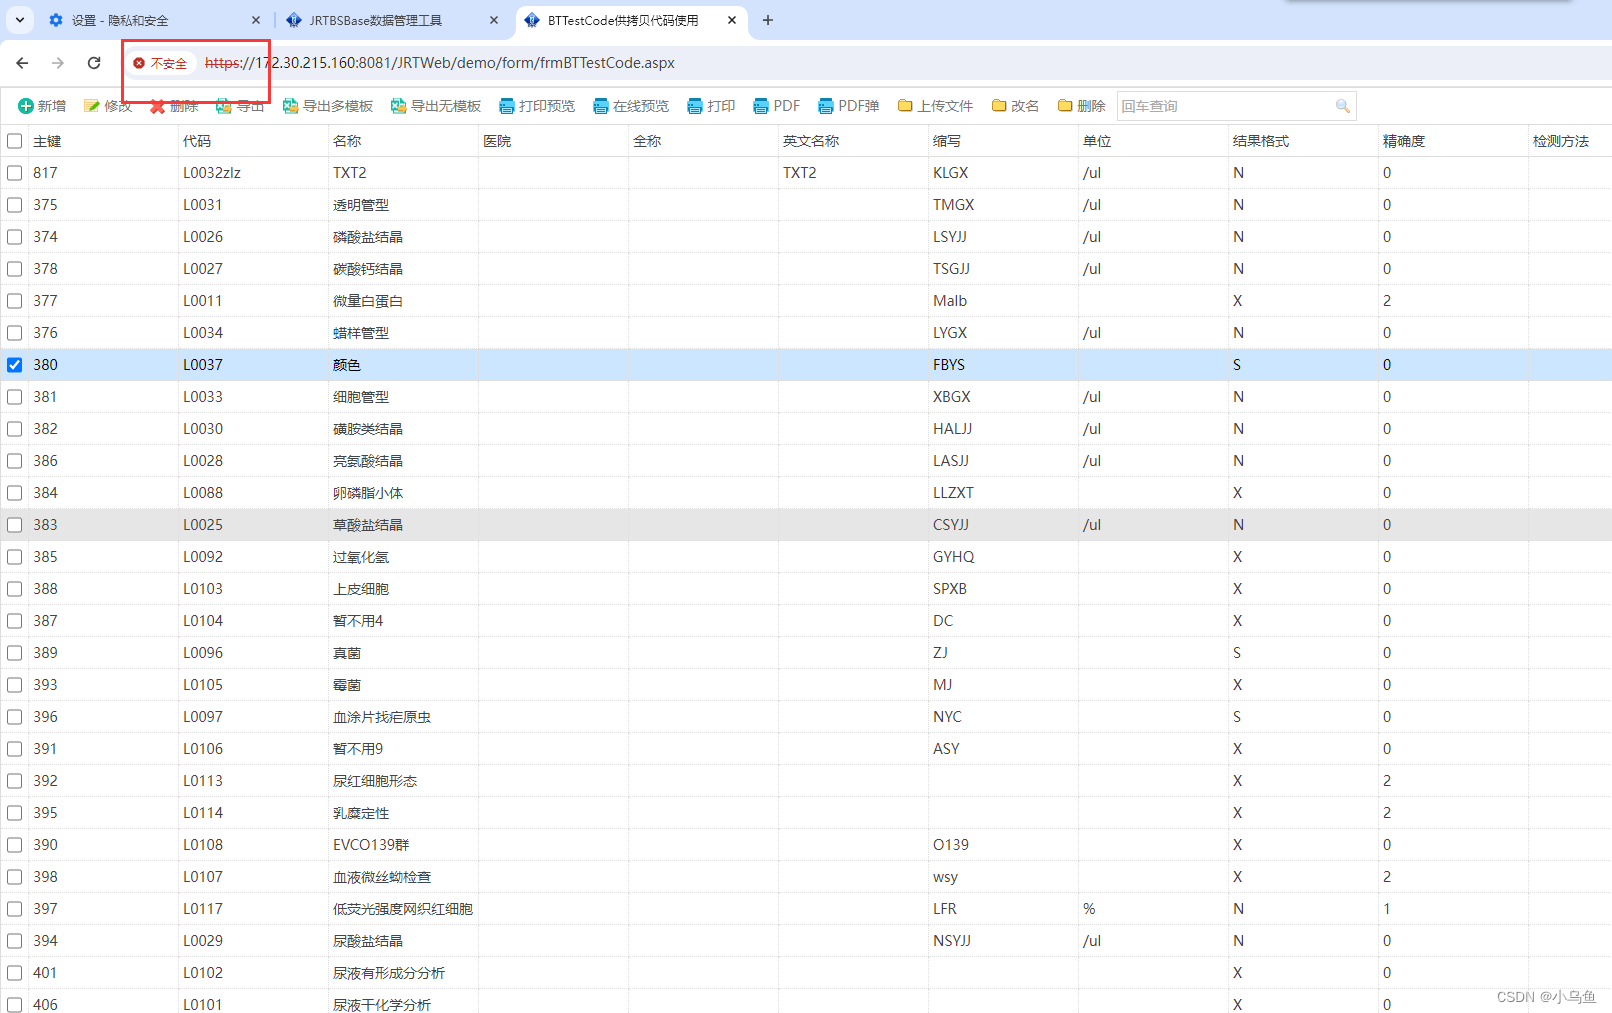
Task: Check the row 375 checkbox
Action: pyautogui.click(x=14, y=205)
